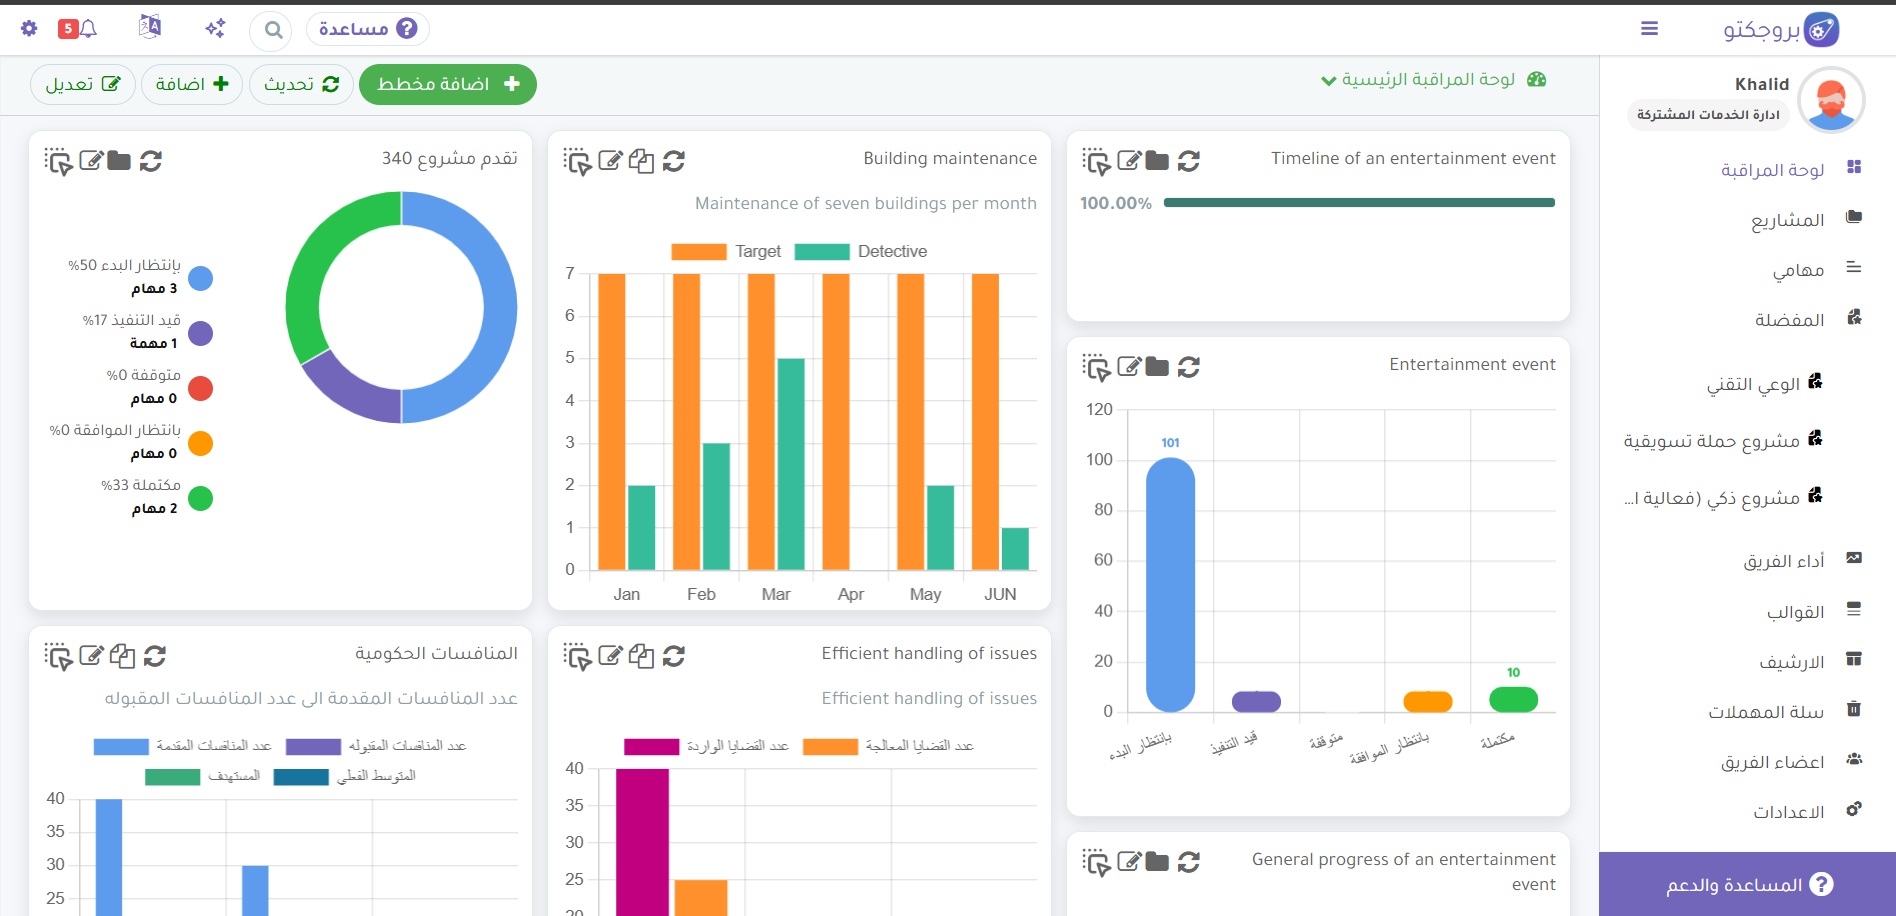Go to المشاريع in the sidebar
The height and width of the screenshot is (916, 1896).
point(1788,219)
